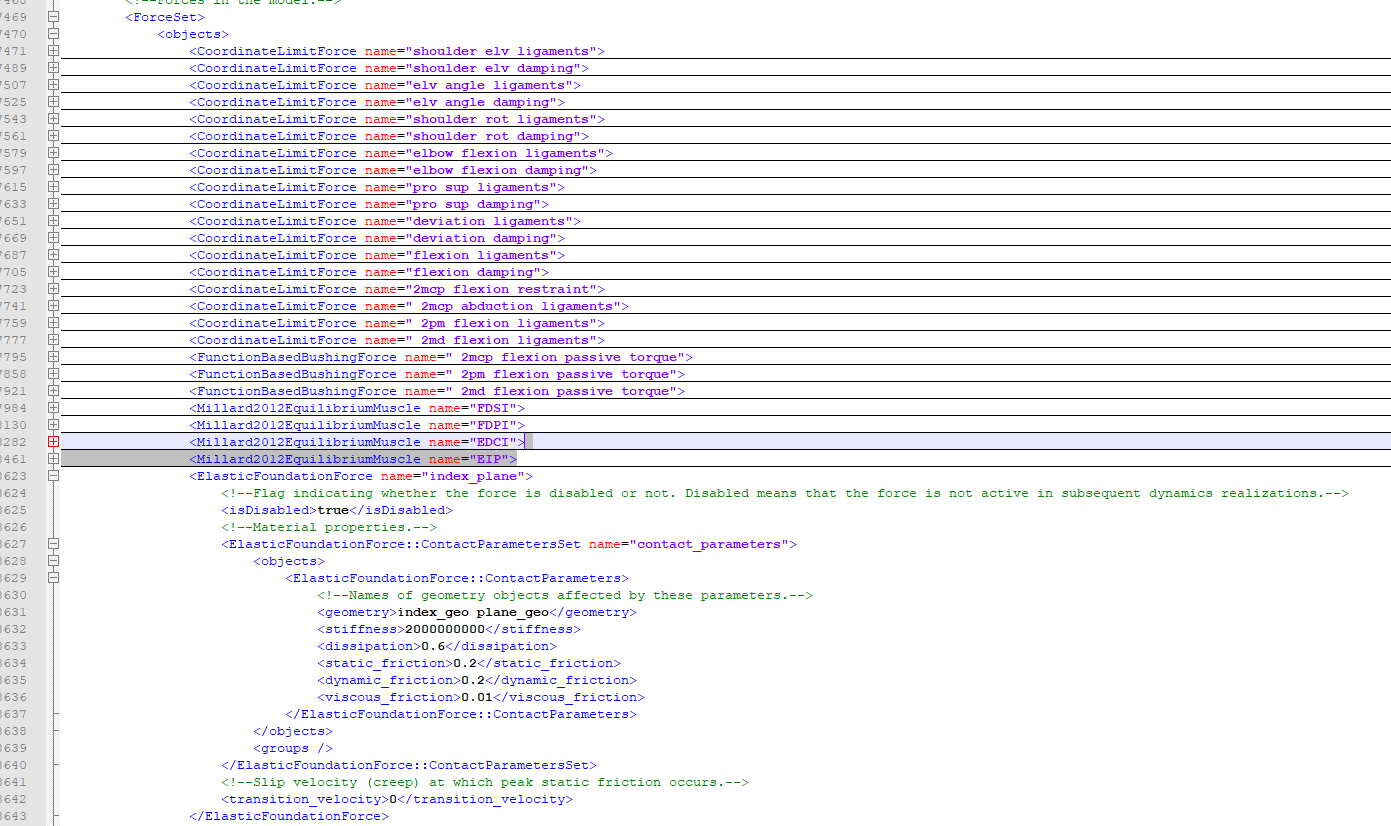Collapse the objects node under ForceSet

(x=53, y=34)
